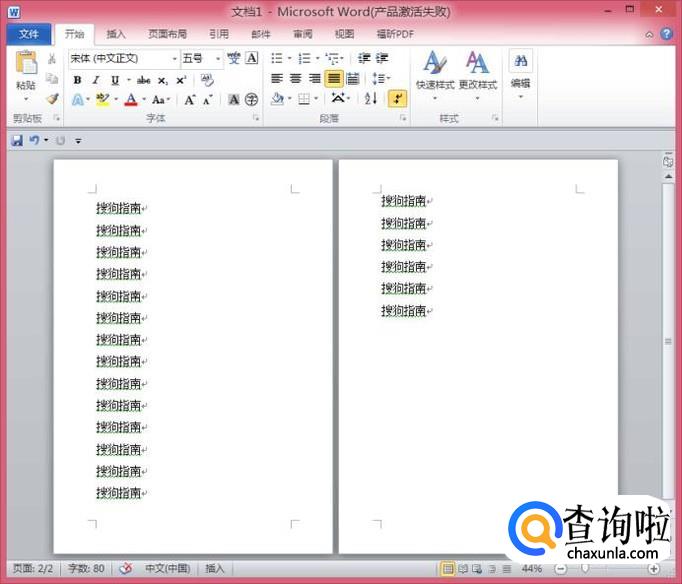This screenshot has width=682, height=584.
Task: Click the Word Help question mark
Action: 666,34
